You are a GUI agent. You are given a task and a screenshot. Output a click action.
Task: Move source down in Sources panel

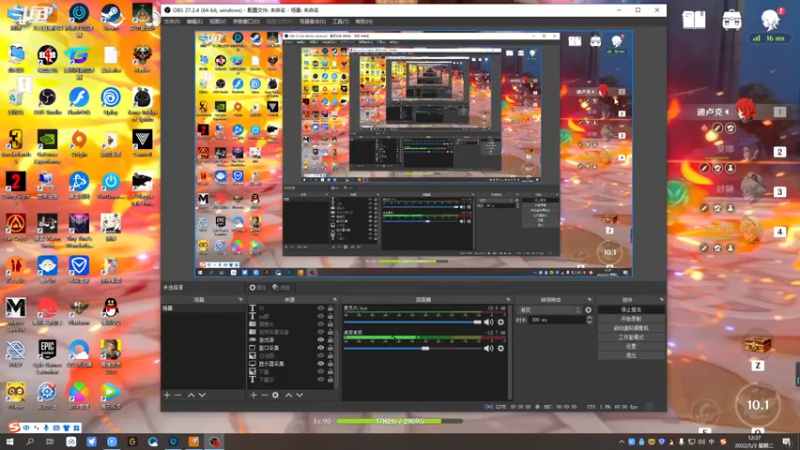click(299, 395)
